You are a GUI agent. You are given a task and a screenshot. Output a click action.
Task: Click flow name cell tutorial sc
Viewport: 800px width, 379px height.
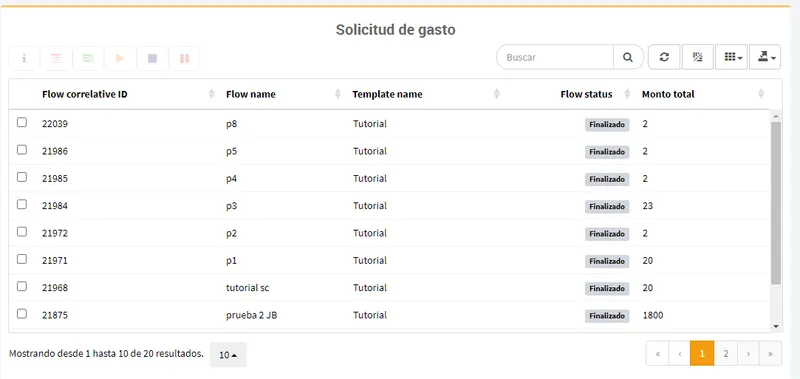click(247, 288)
